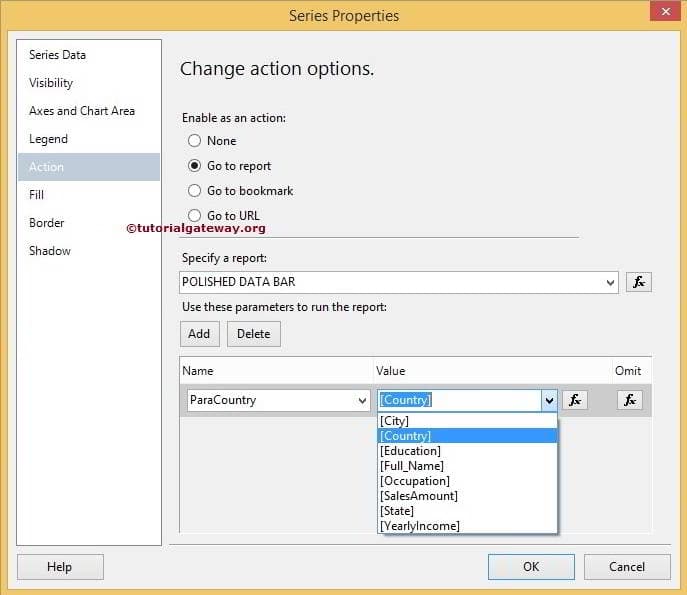Choose [City] in the dropdown list
The width and height of the screenshot is (687, 595).
tap(395, 421)
